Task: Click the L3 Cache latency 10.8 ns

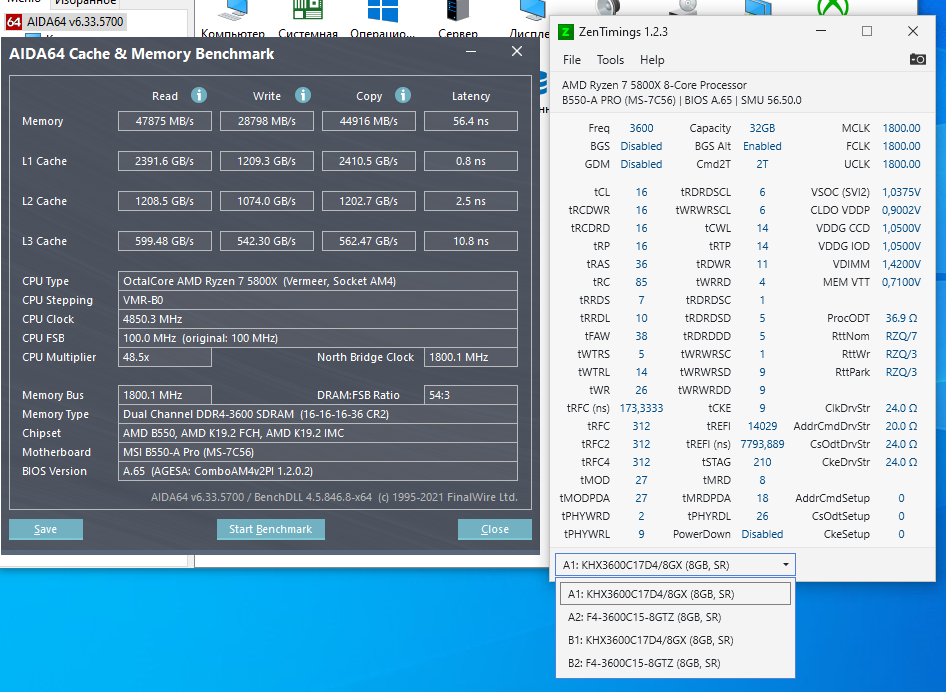Action: tap(471, 241)
